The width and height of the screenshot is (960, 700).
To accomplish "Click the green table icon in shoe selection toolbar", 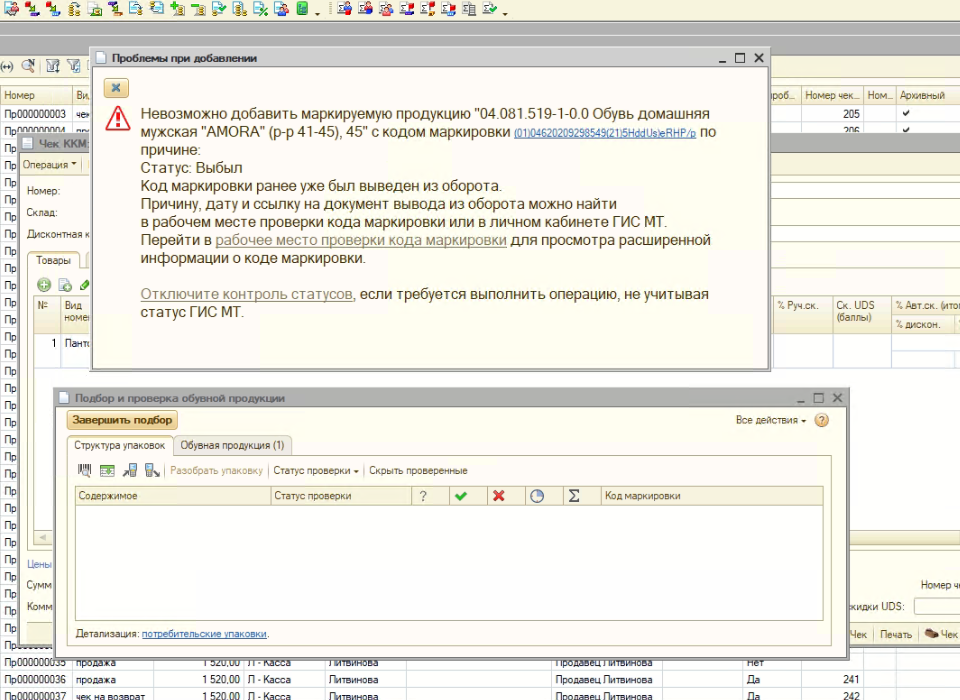I will click(107, 470).
